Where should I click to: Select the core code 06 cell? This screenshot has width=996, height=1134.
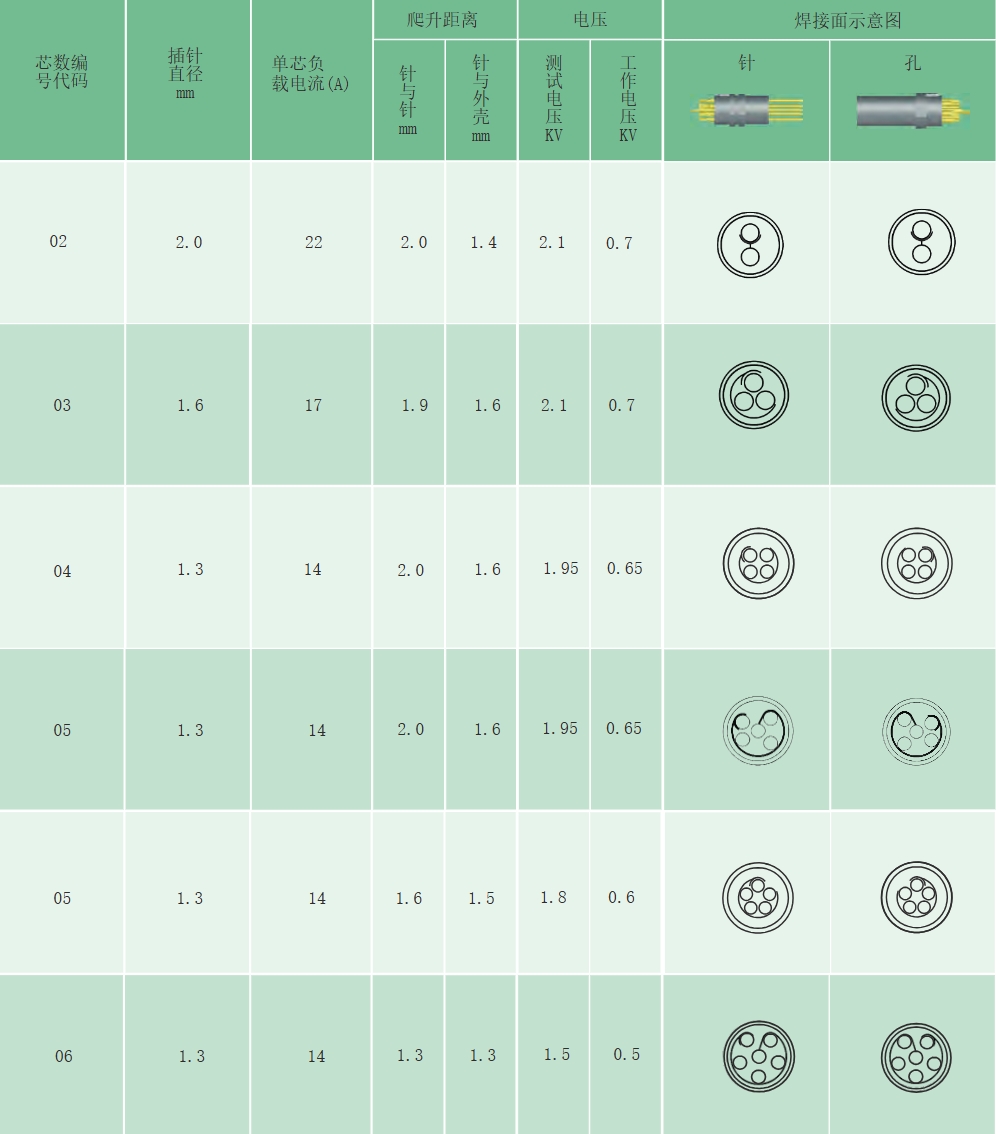pos(64,1056)
